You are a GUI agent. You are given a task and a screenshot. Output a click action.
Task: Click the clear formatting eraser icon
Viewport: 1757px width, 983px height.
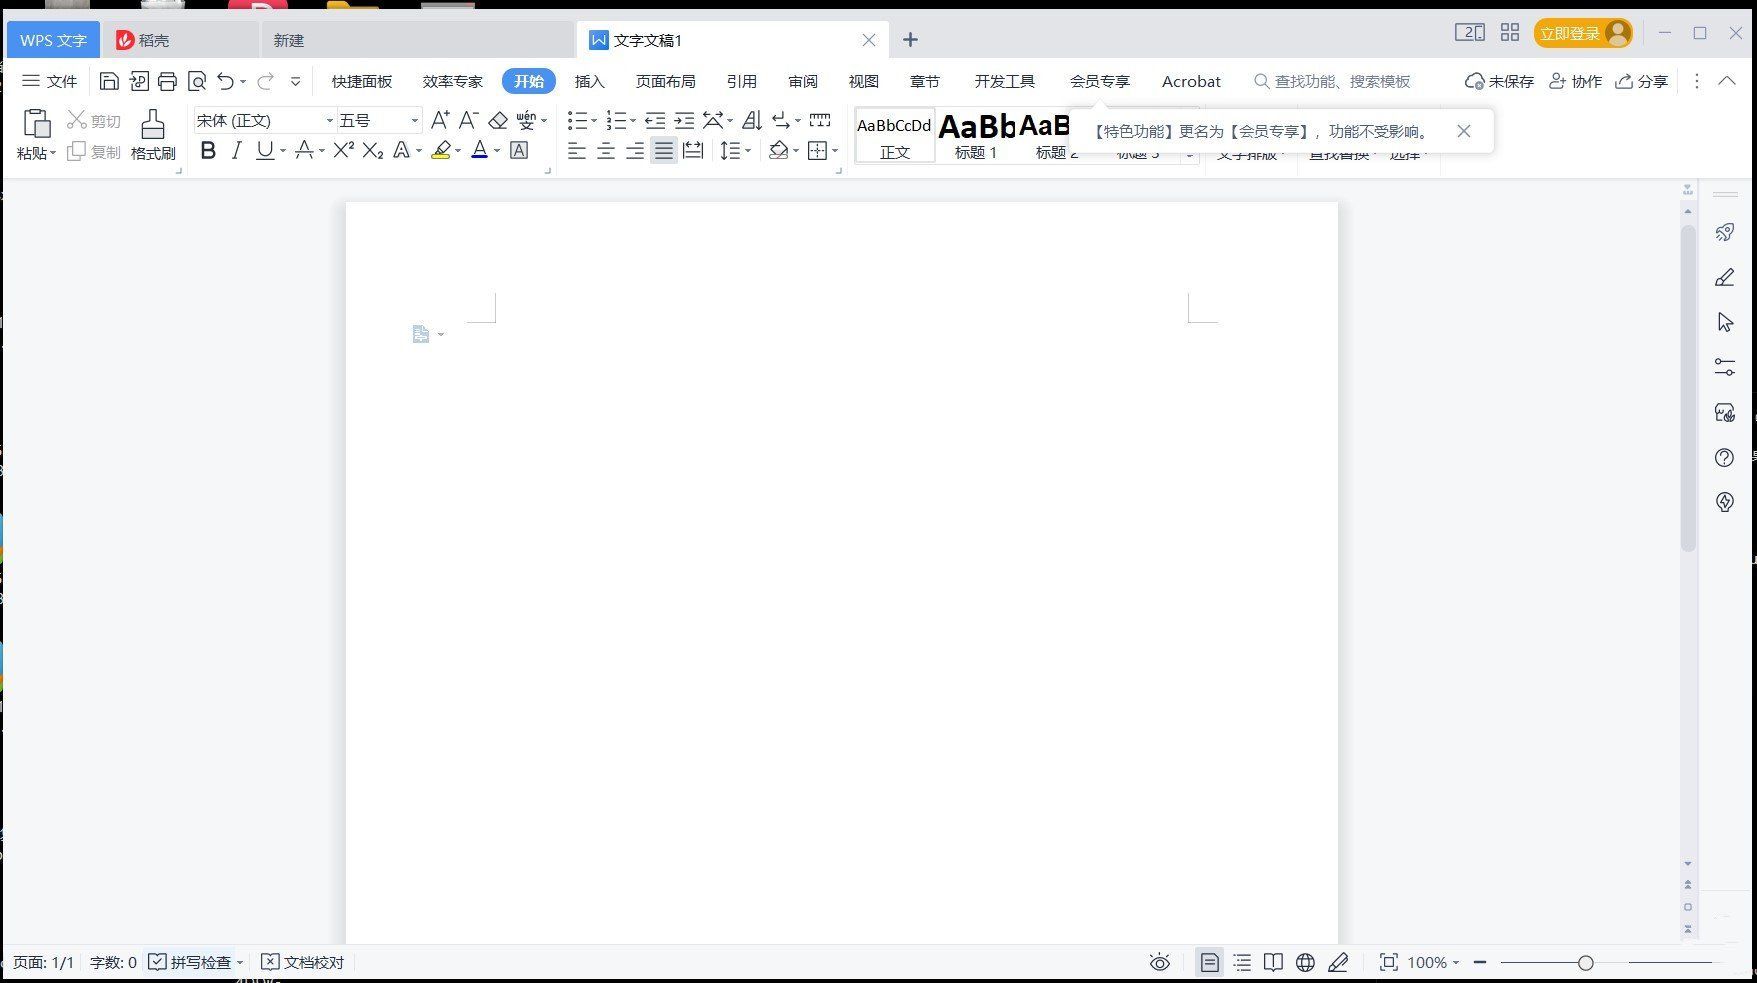(x=498, y=120)
